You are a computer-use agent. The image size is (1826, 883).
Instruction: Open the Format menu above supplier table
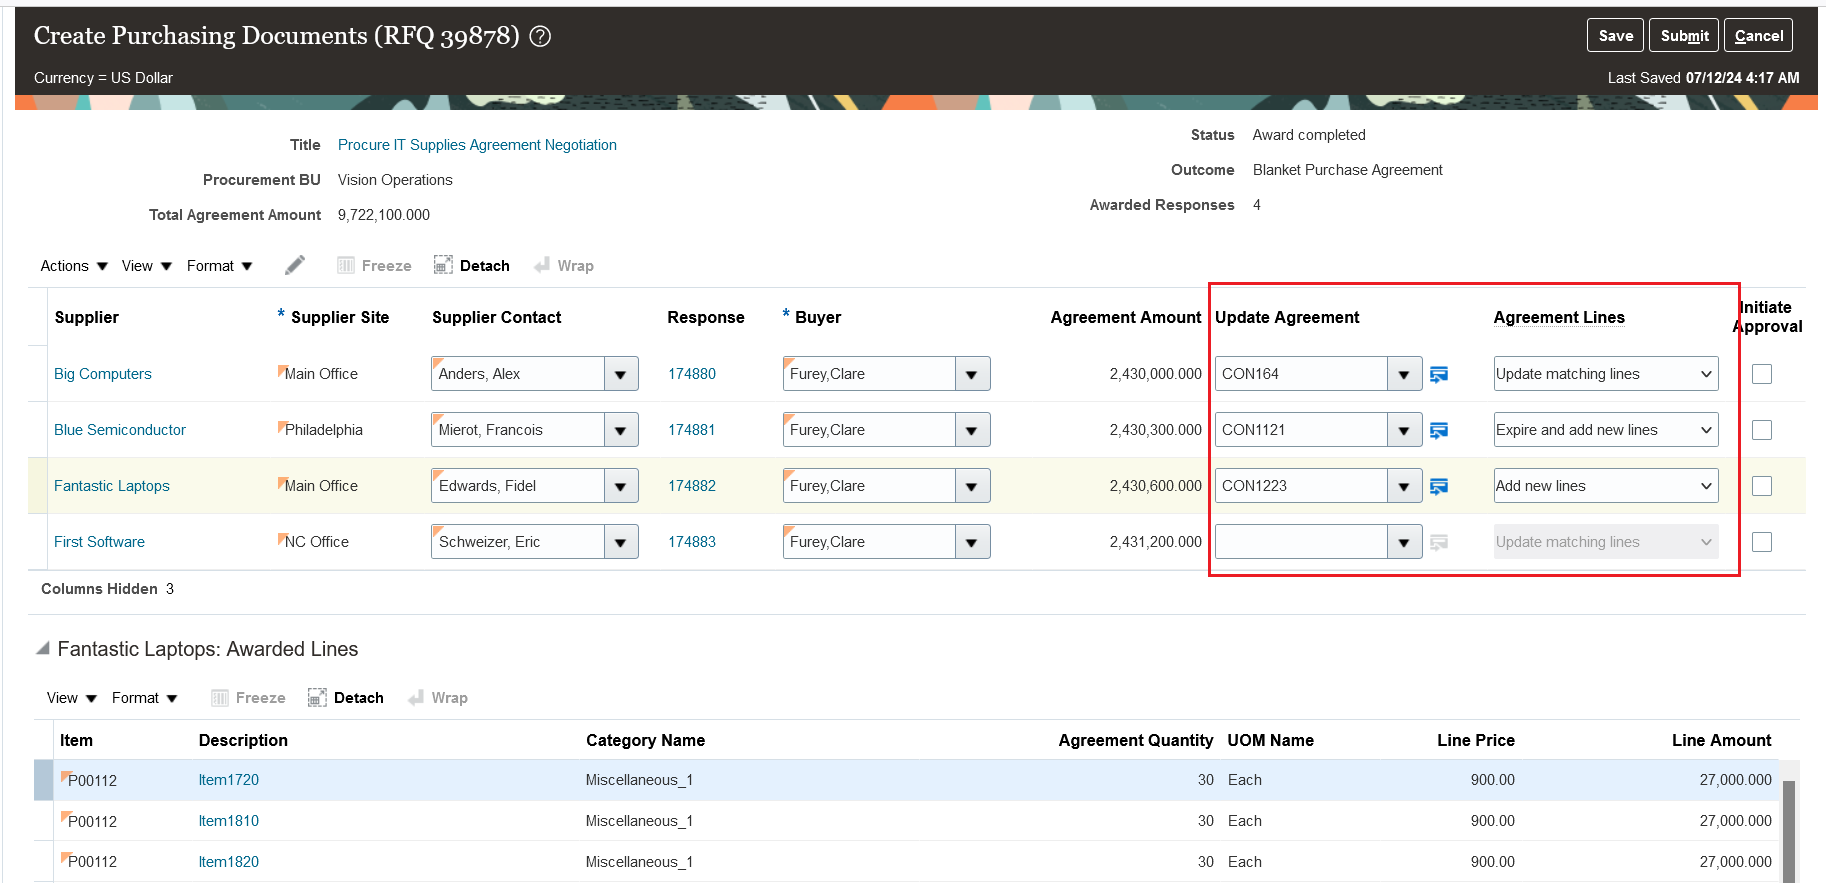point(220,265)
